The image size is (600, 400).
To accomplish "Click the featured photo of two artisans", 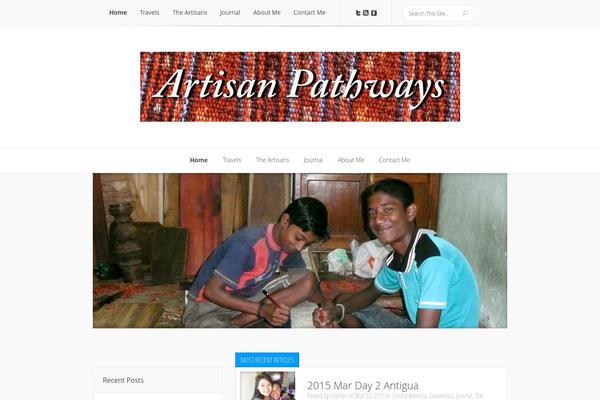I will pos(300,251).
